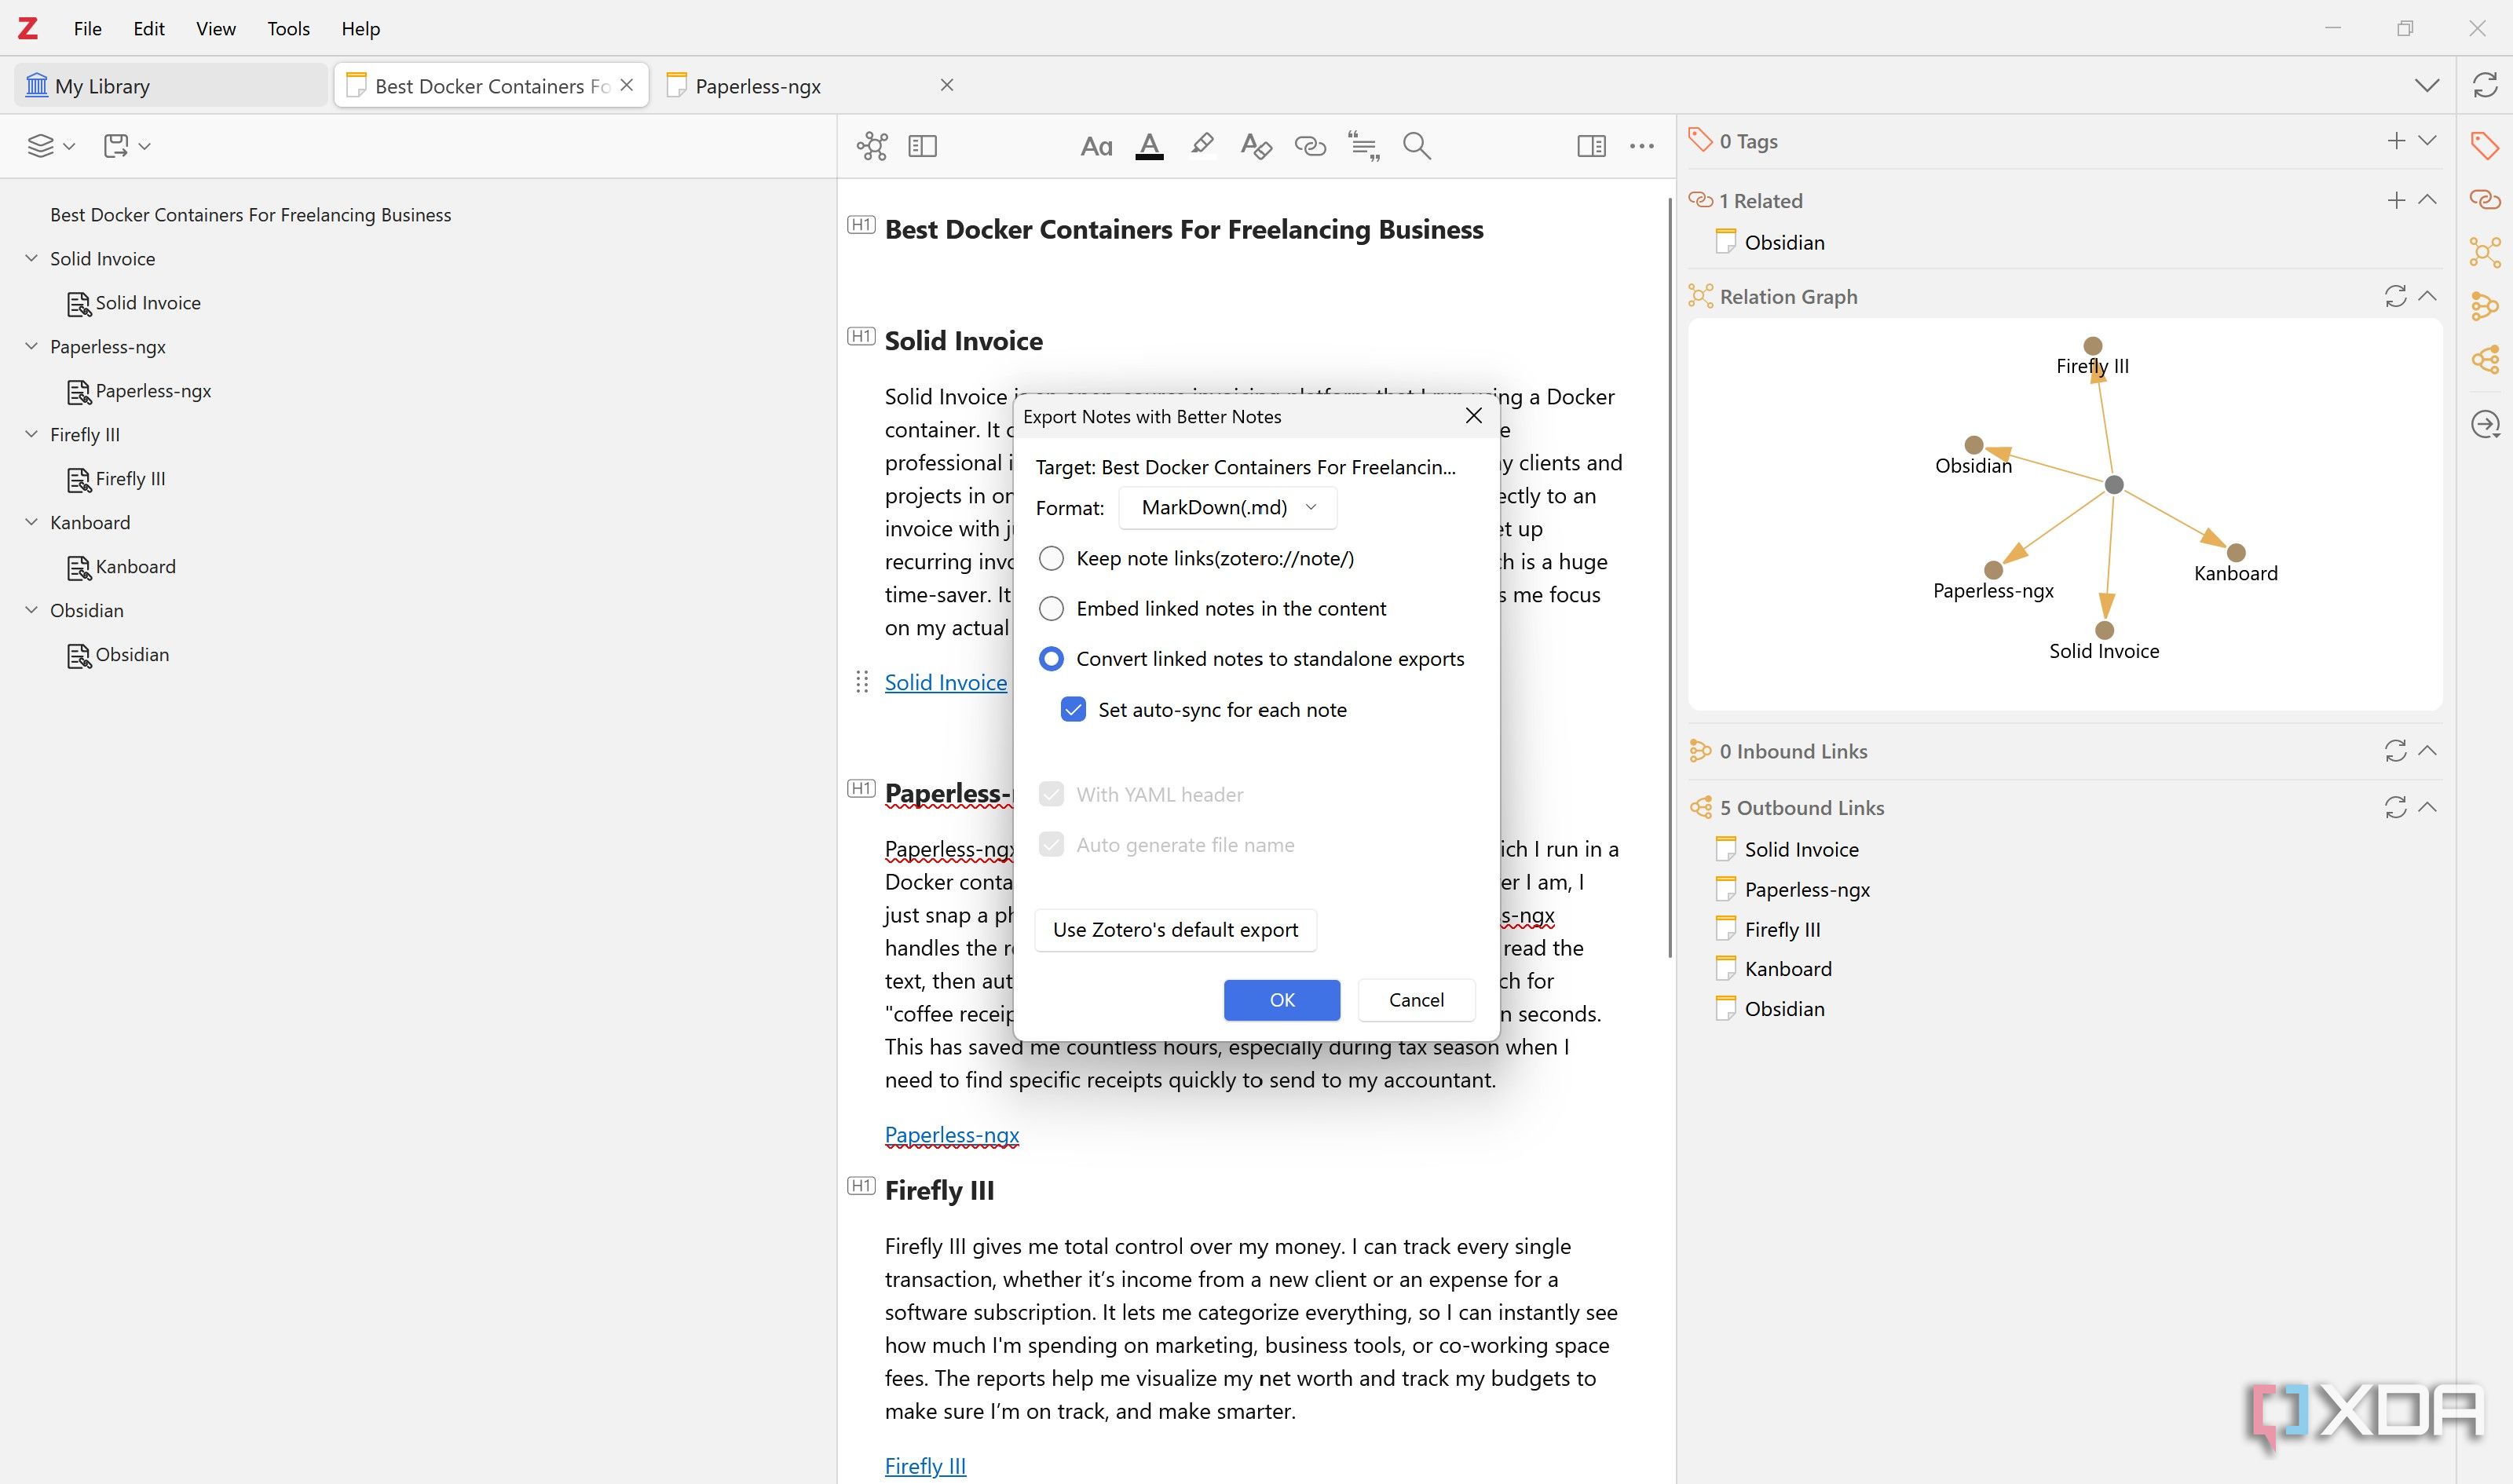Image resolution: width=2513 pixels, height=1484 pixels.
Task: Click the insert link icon in toolbar
Action: click(1309, 146)
